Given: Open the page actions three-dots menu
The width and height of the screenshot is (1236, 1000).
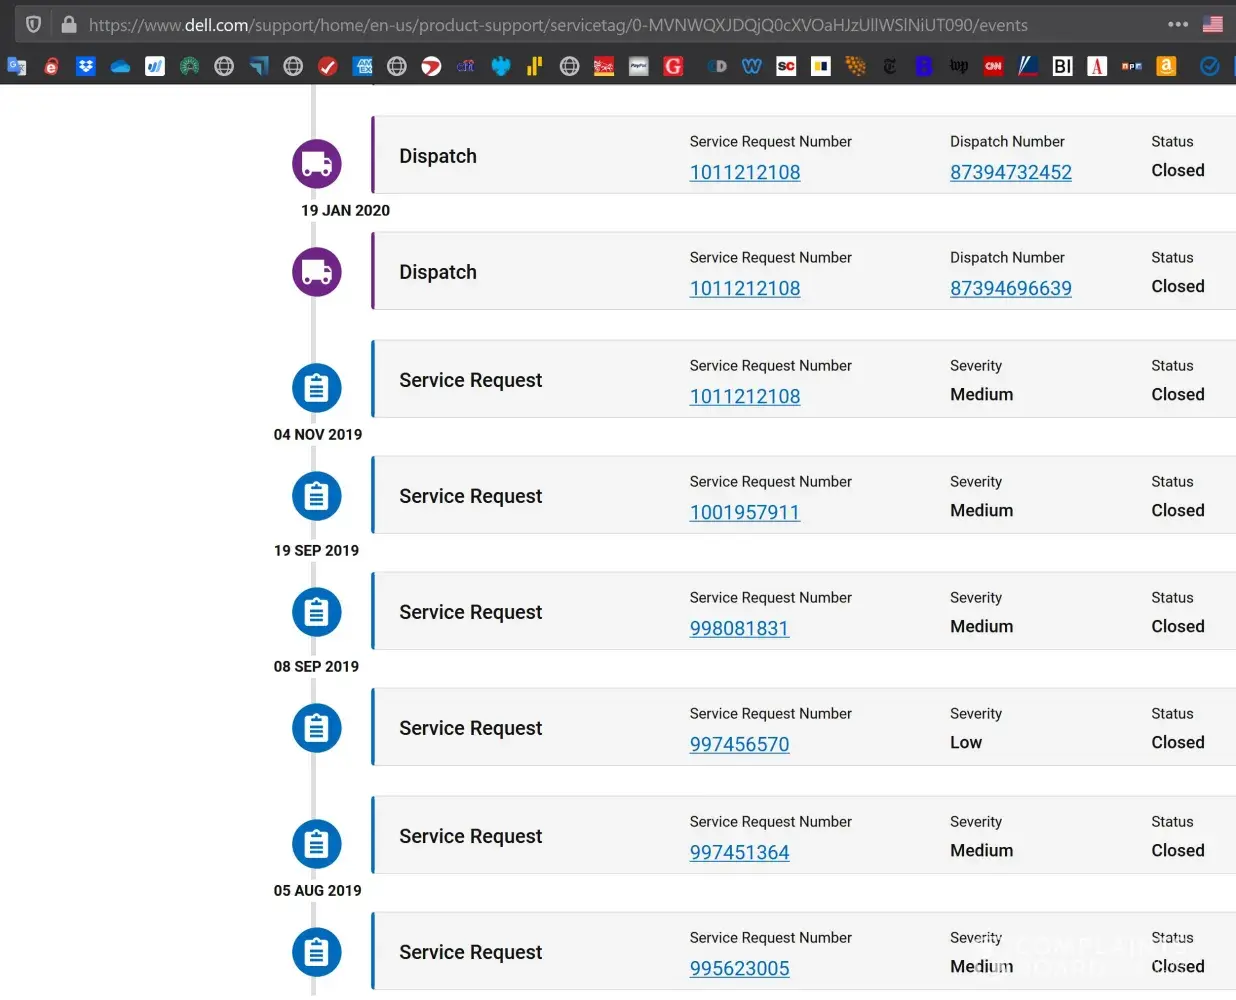Looking at the screenshot, I should point(1178,25).
